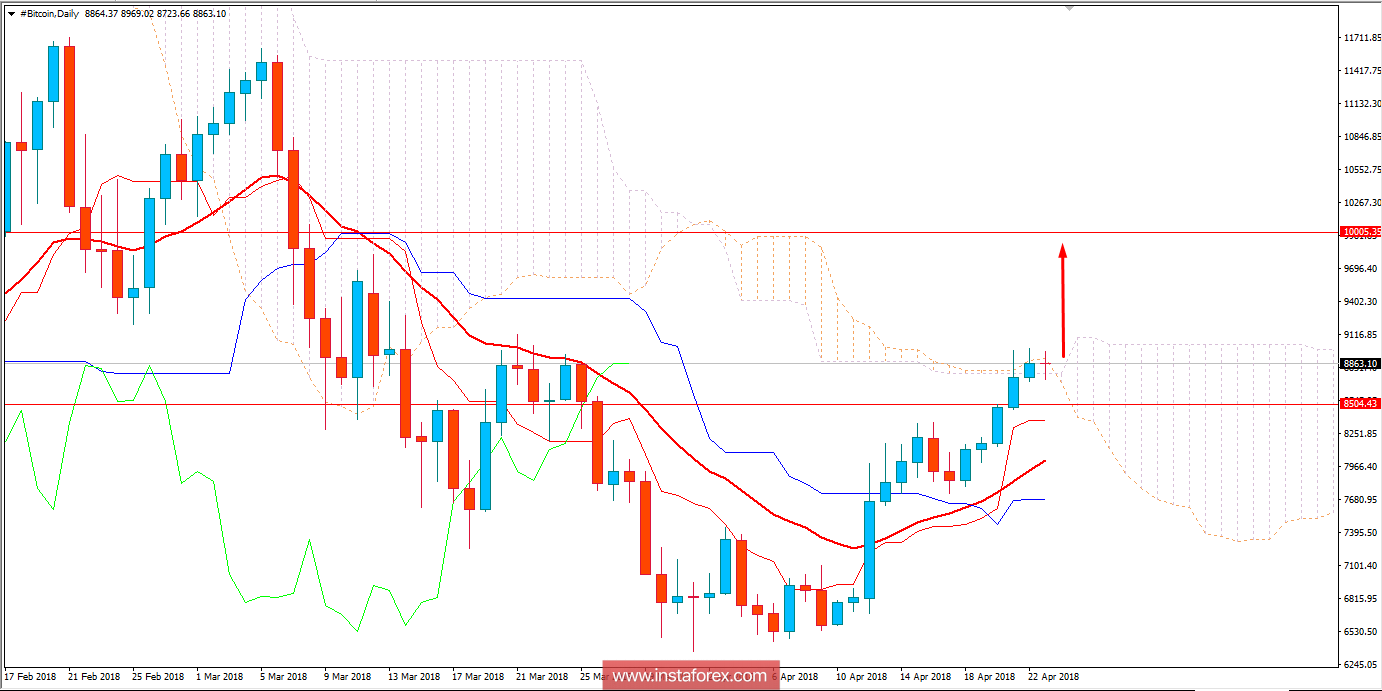
Task: Click date axis label 17 Mar 2018
Action: (478, 677)
